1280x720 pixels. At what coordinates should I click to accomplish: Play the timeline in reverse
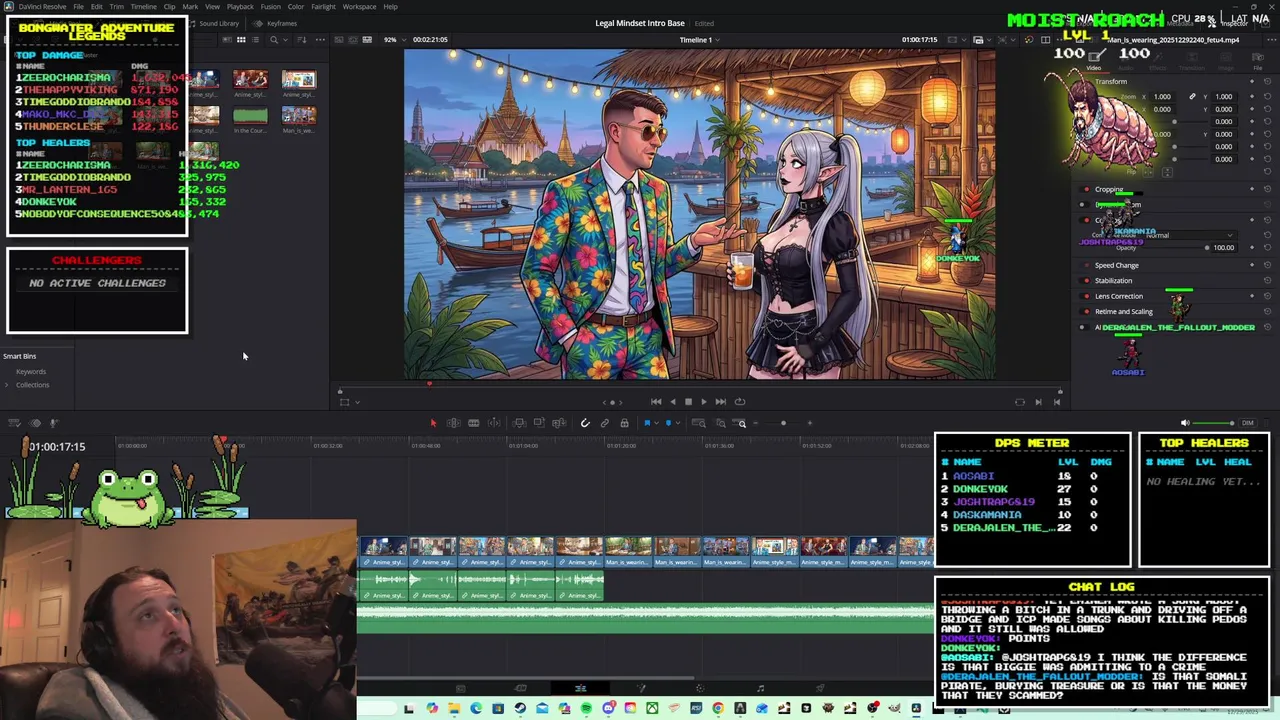click(672, 401)
